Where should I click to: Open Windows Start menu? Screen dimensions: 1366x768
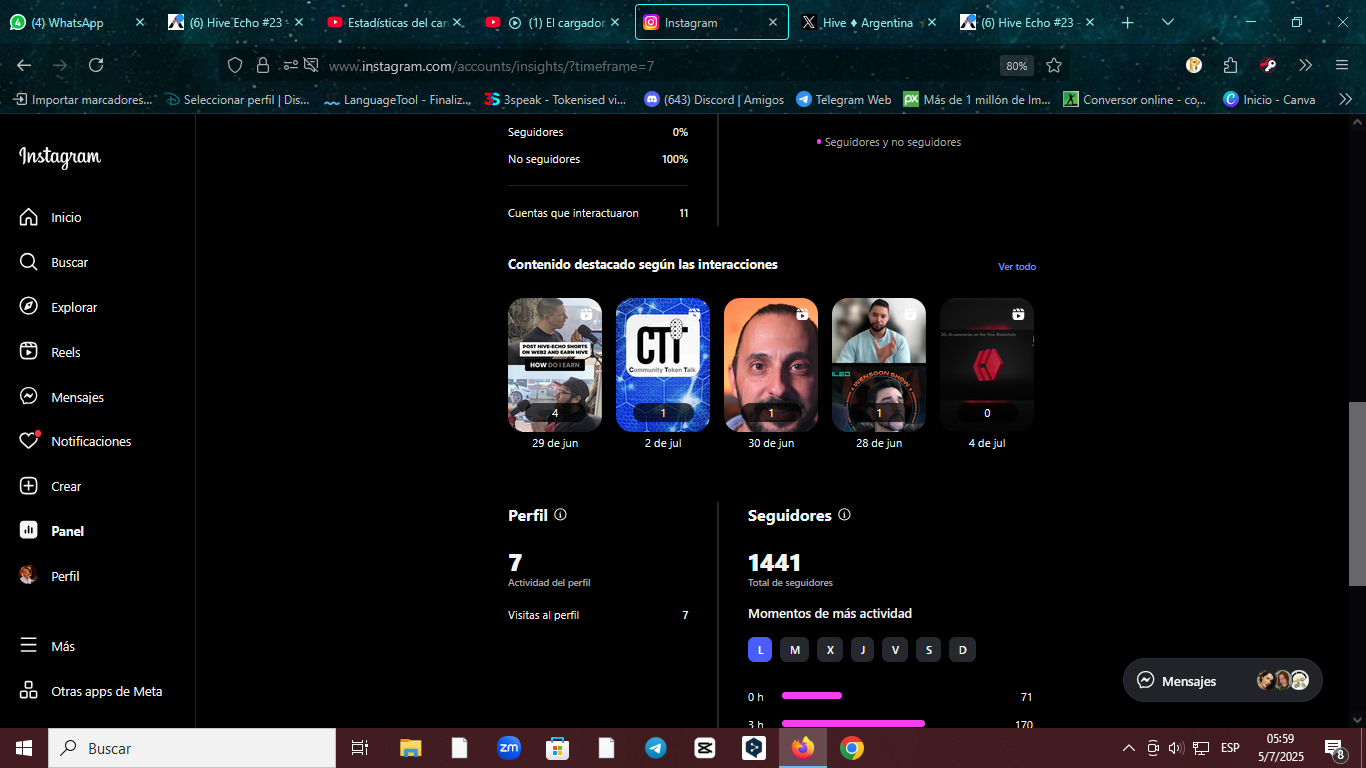click(x=24, y=748)
